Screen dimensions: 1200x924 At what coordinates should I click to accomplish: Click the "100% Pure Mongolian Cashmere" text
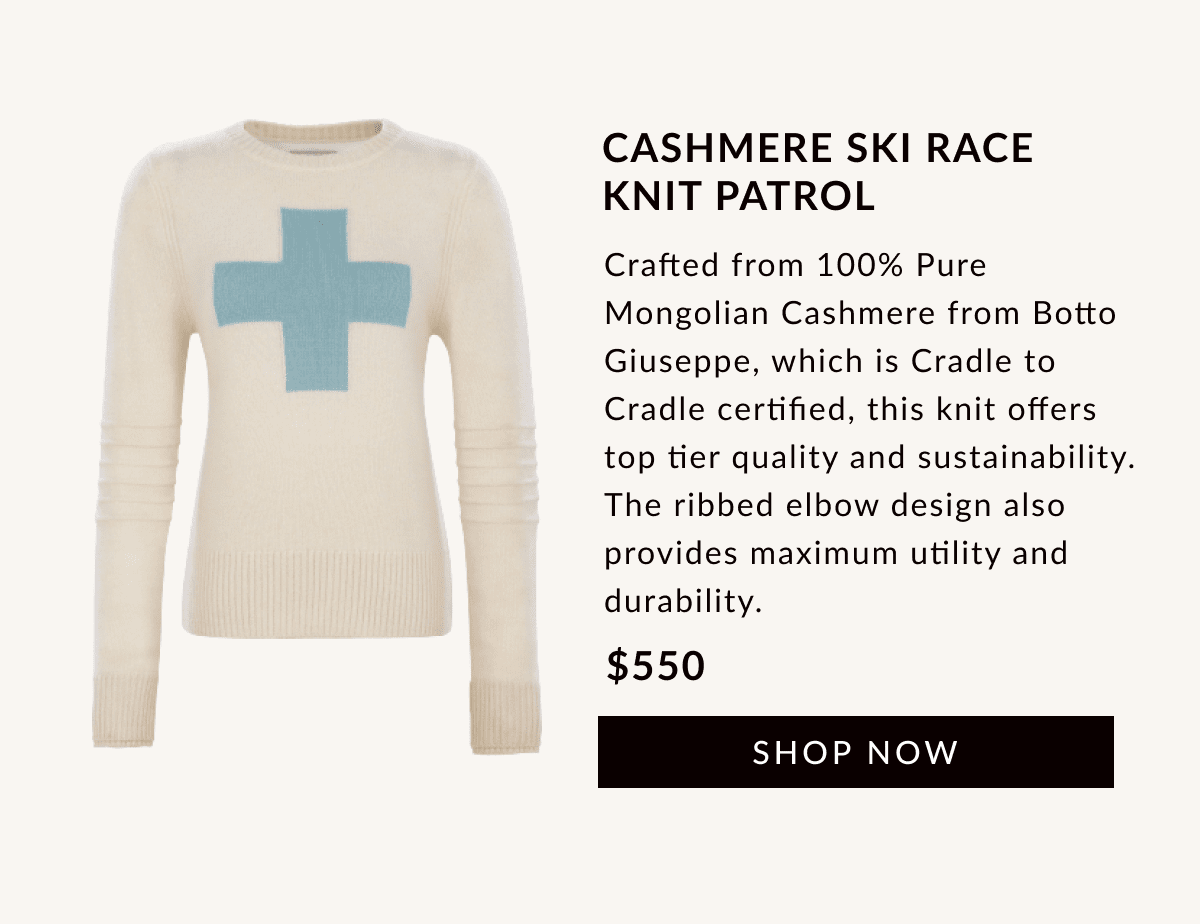(x=795, y=290)
